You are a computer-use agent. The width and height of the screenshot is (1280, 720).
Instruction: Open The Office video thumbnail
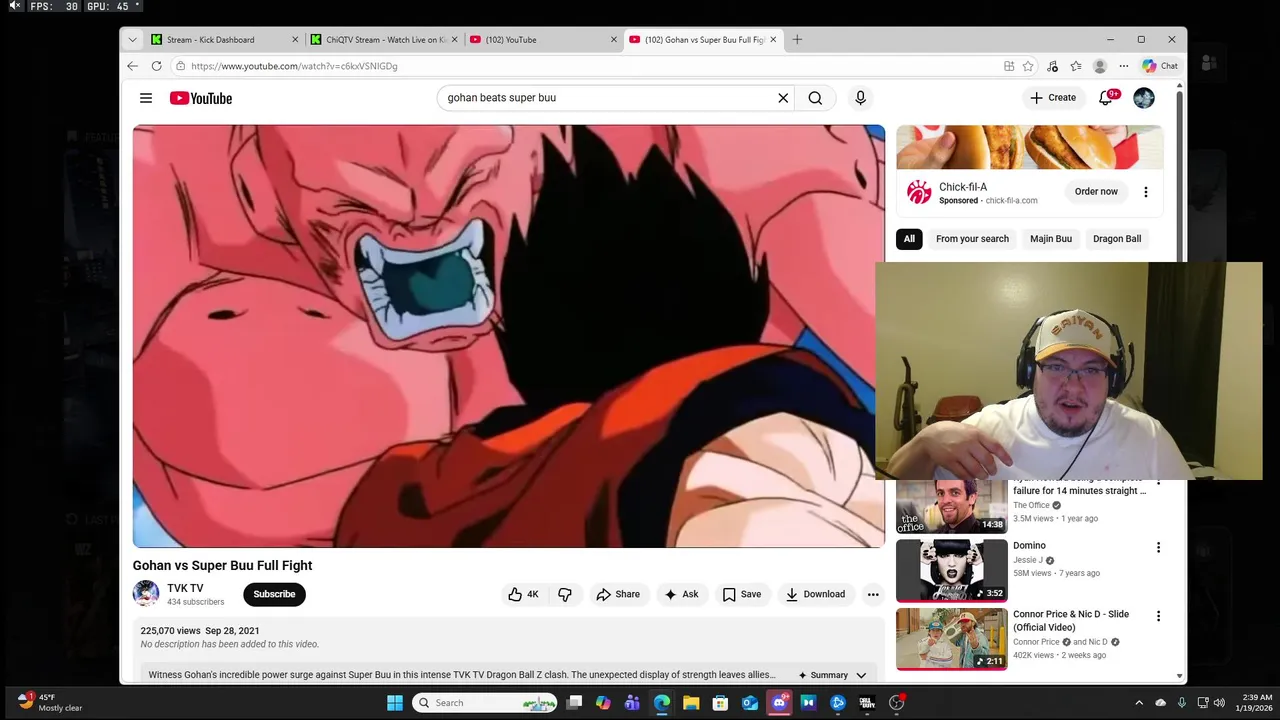click(952, 506)
